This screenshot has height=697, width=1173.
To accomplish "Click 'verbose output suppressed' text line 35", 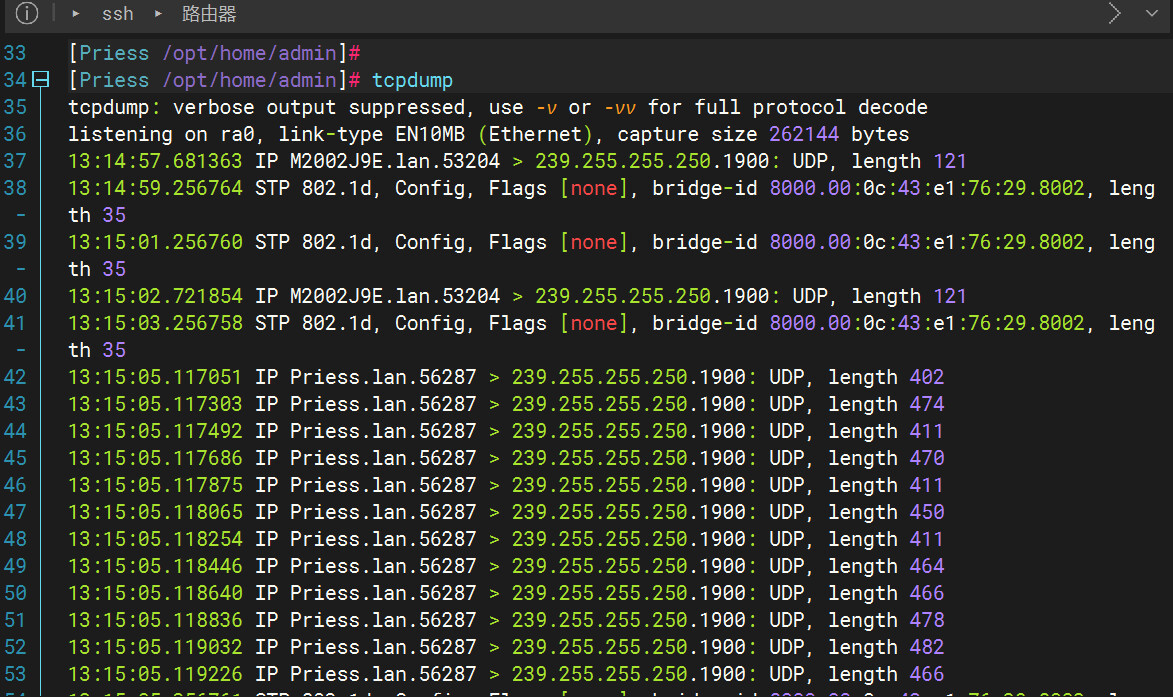I will click(x=322, y=107).
